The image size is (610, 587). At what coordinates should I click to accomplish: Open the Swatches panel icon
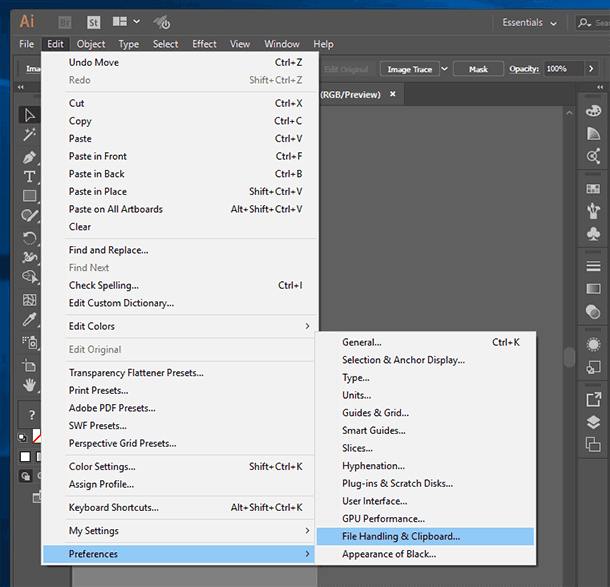(593, 189)
